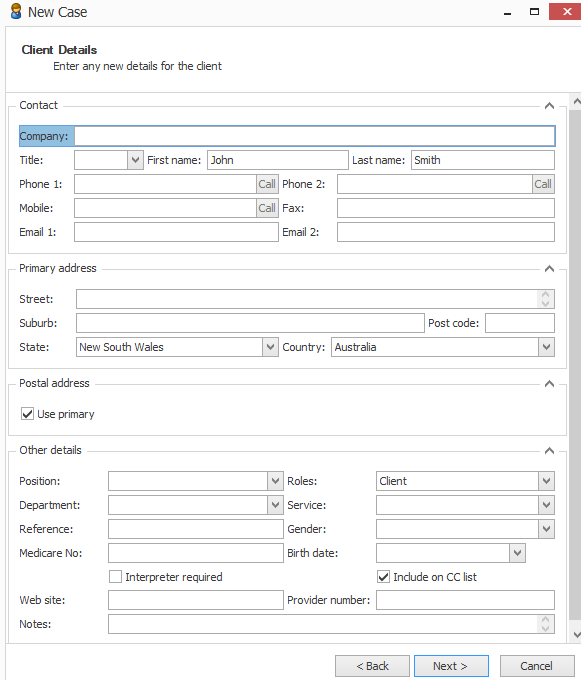The height and width of the screenshot is (680, 581).
Task: Open the Roles dropdown showing Client
Action: coord(546,481)
